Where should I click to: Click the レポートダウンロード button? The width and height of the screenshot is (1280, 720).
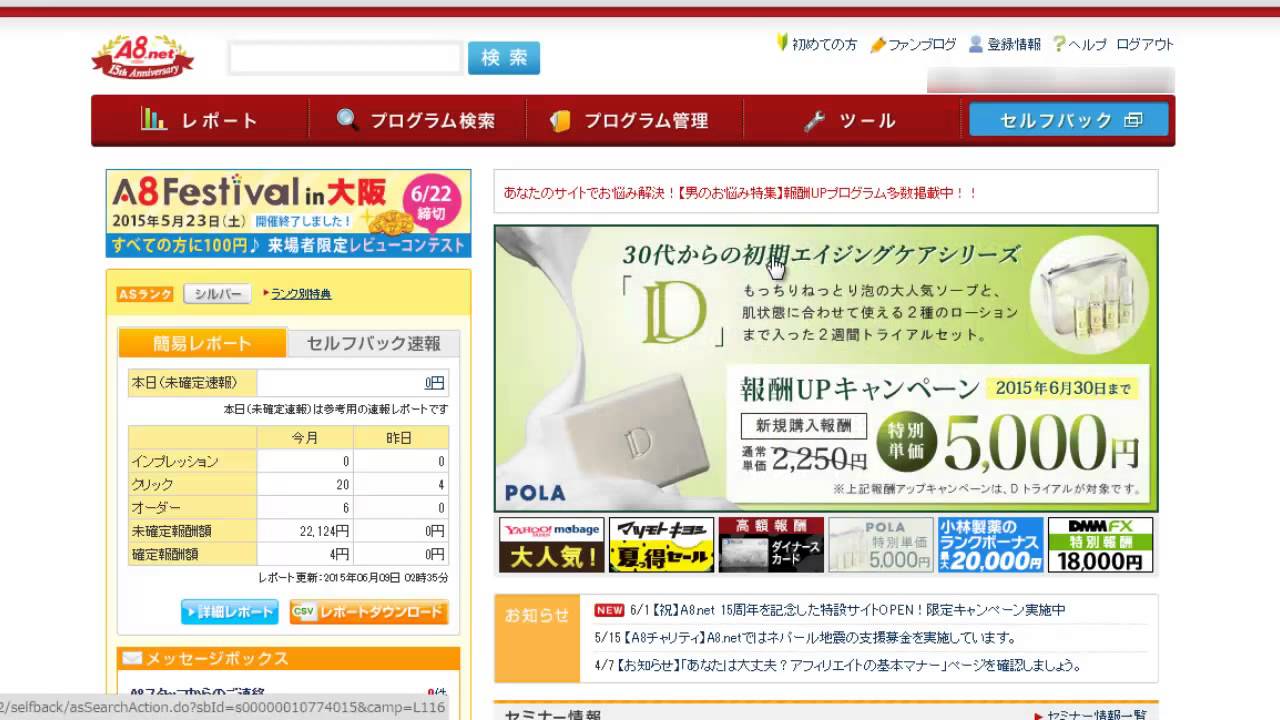[369, 612]
